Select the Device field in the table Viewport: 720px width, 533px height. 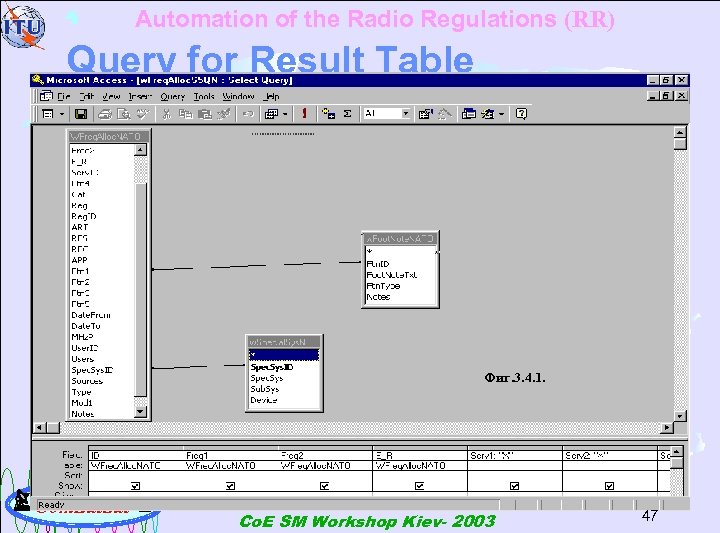(264, 400)
